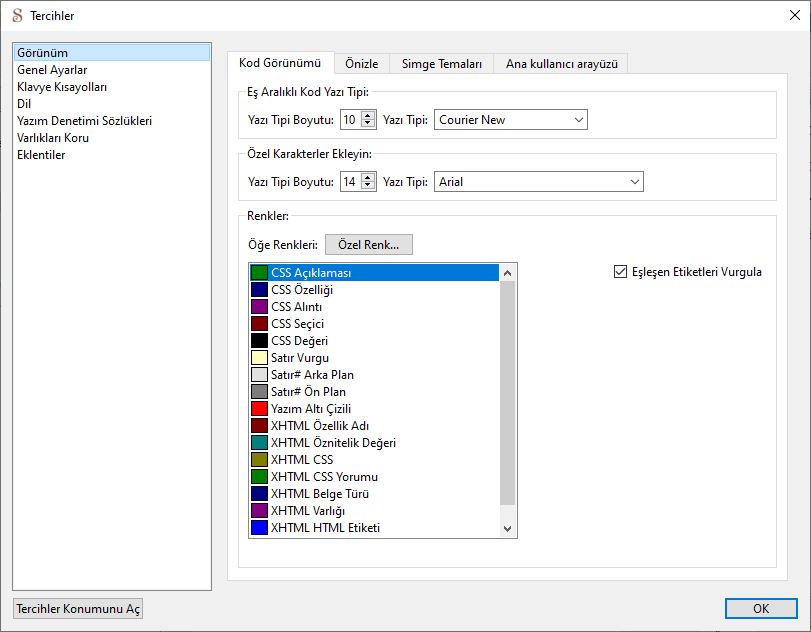Open the Ana kullanıcı arayüzü tab
This screenshot has height=632, width=811.
[x=562, y=64]
